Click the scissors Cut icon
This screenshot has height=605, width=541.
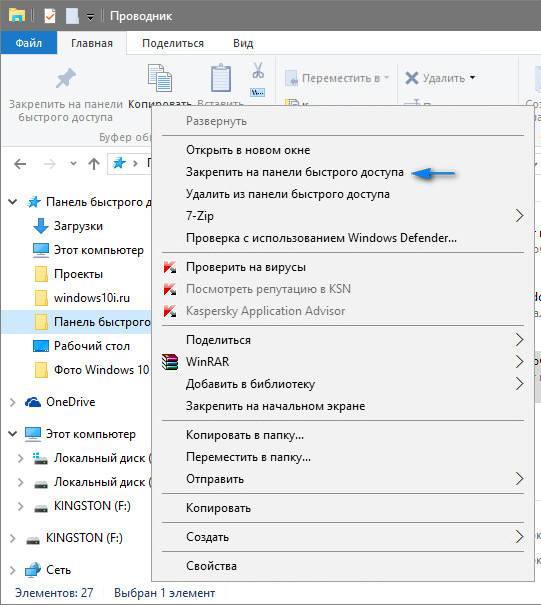tap(258, 71)
